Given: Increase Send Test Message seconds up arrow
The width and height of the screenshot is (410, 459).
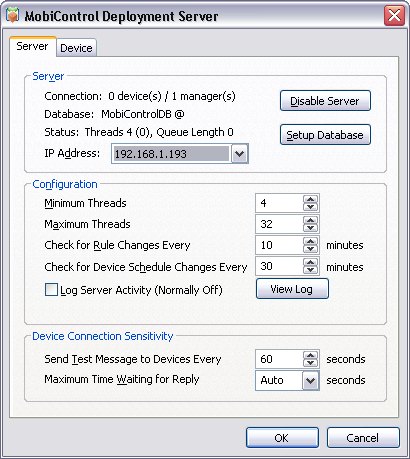Looking at the screenshot, I should (310, 355).
